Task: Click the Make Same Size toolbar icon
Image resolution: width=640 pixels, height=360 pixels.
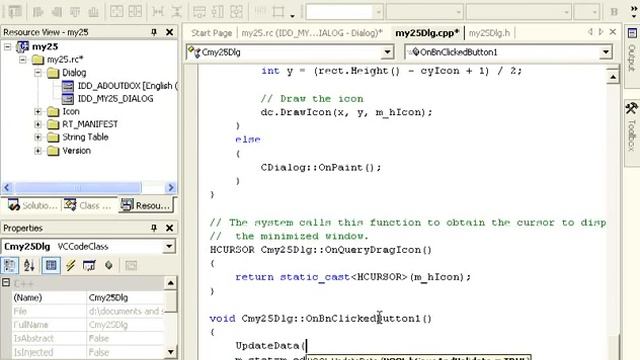Action: click(x=236, y=12)
